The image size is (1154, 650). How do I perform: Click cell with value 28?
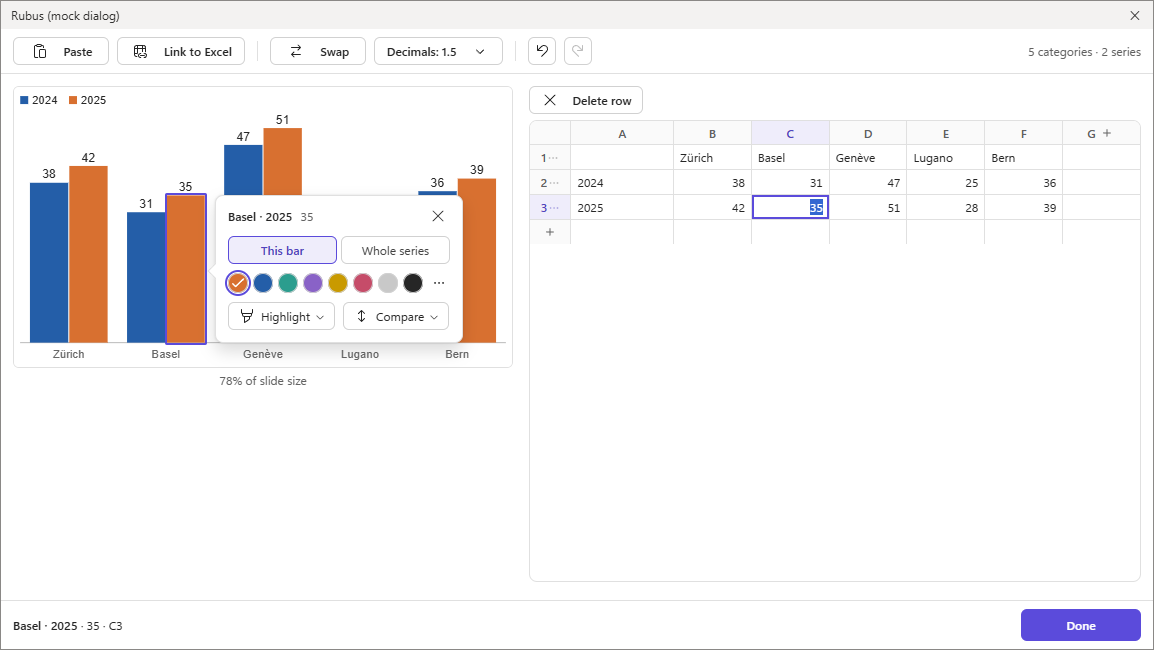pos(946,208)
